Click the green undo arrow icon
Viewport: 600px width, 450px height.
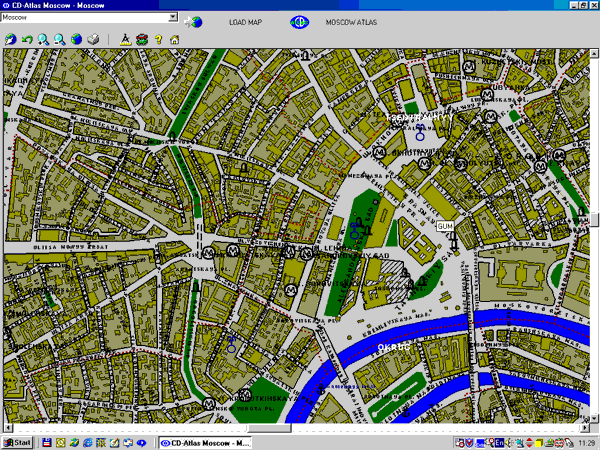pyautogui.click(x=27, y=39)
